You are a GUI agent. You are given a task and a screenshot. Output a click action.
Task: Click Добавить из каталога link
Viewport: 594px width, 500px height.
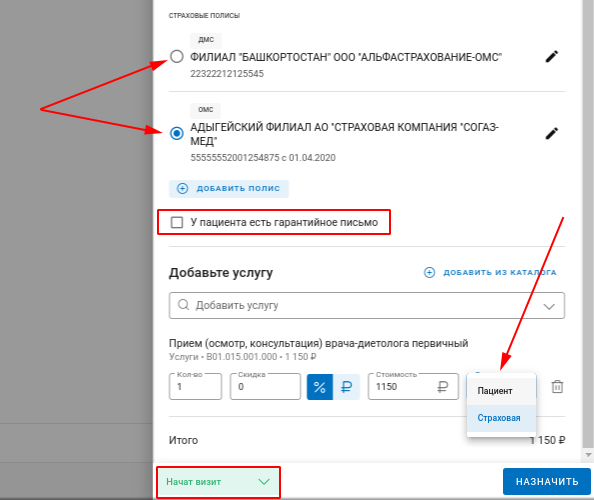click(490, 272)
